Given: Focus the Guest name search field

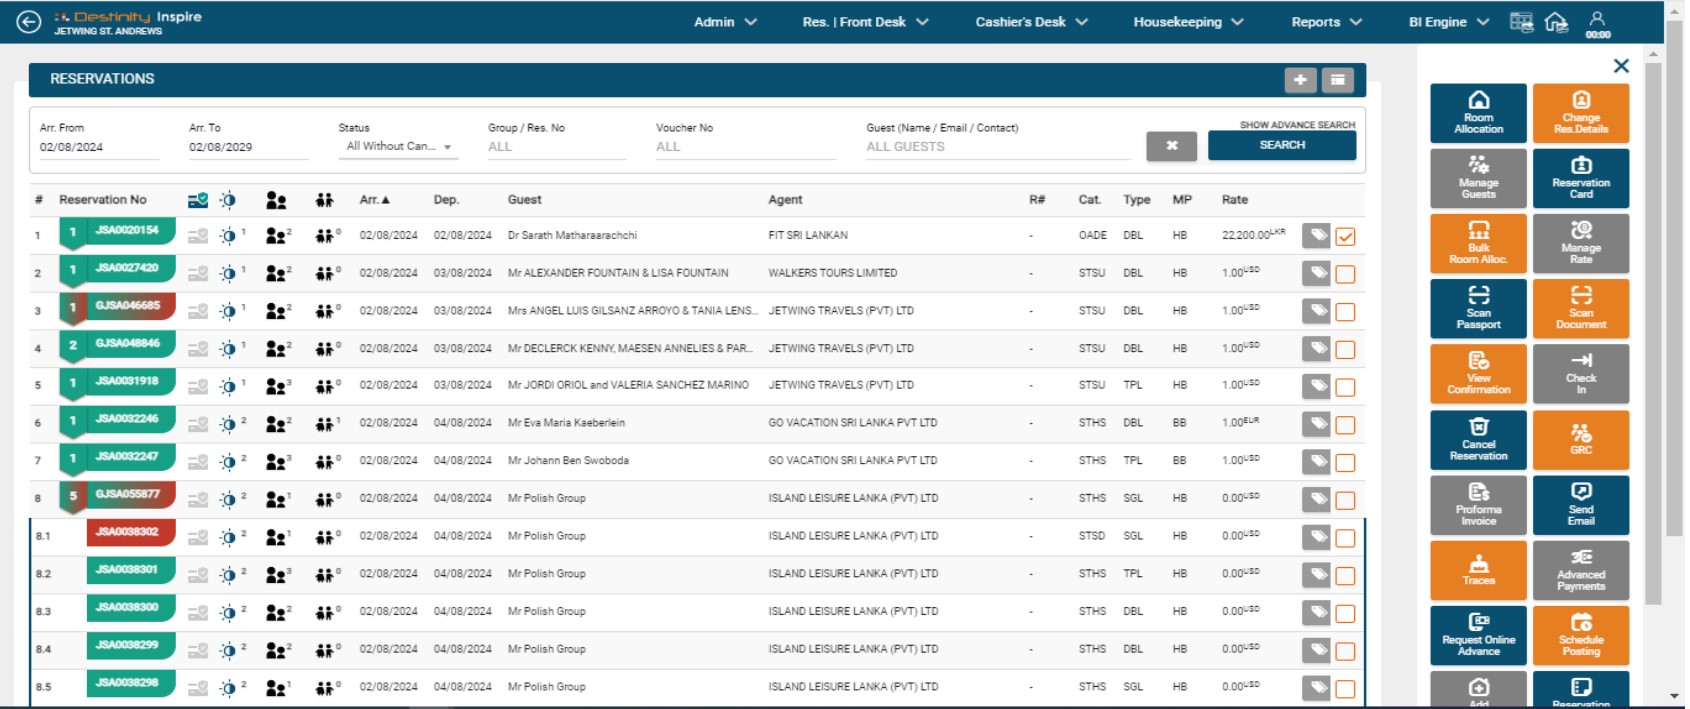Looking at the screenshot, I should click(x=998, y=147).
